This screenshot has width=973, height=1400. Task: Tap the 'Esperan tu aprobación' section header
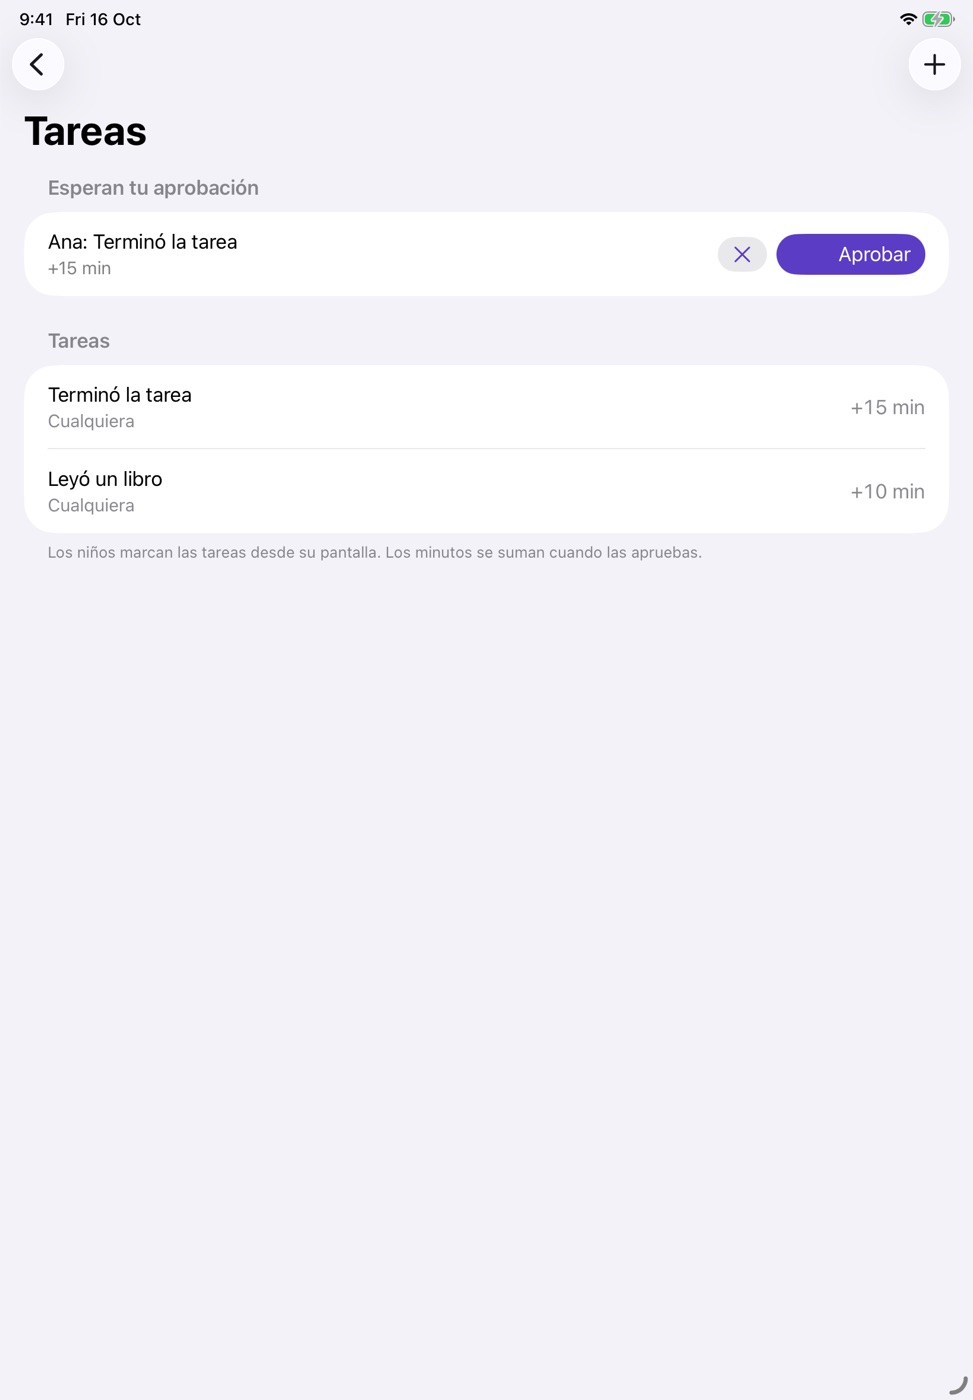tap(153, 188)
